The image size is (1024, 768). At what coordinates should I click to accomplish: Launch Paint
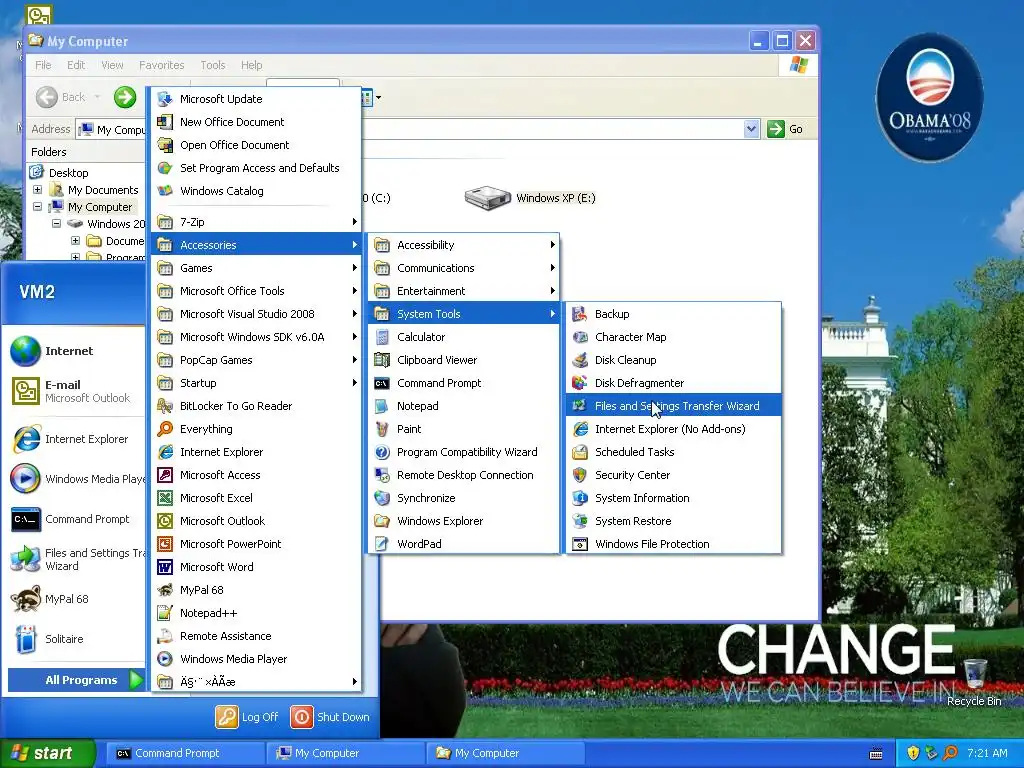coord(464,429)
